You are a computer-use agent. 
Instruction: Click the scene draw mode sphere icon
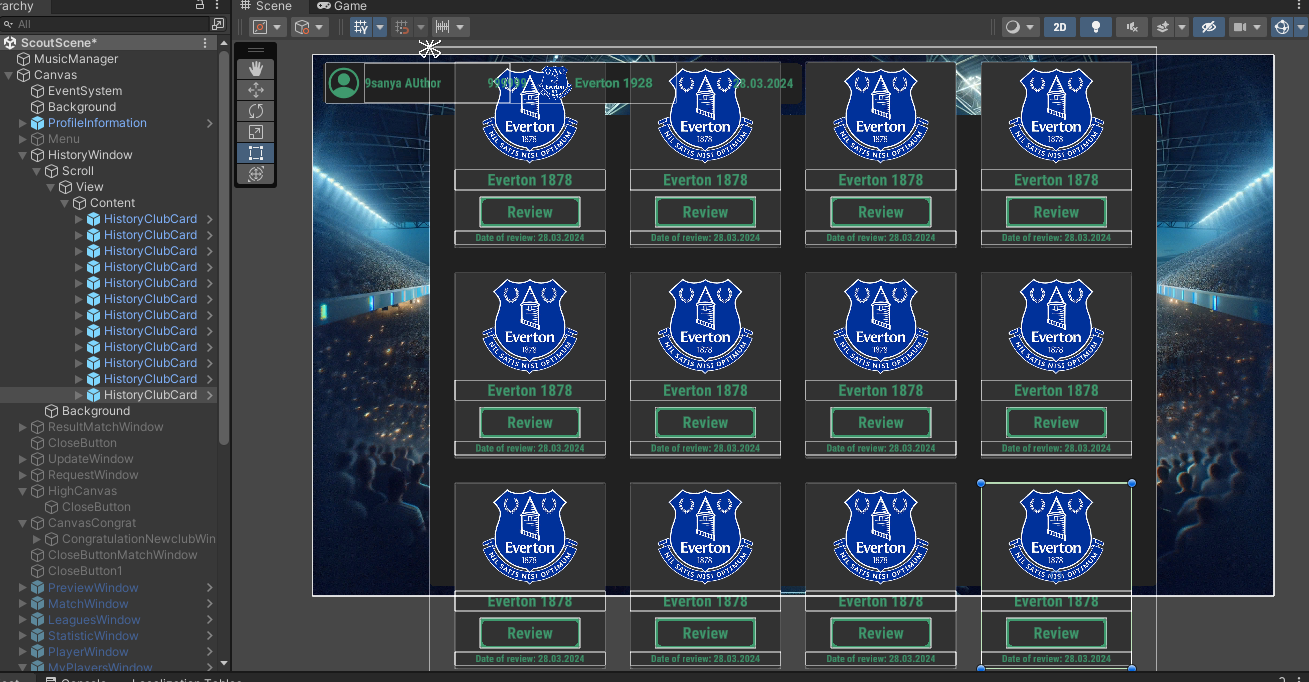pos(1013,27)
